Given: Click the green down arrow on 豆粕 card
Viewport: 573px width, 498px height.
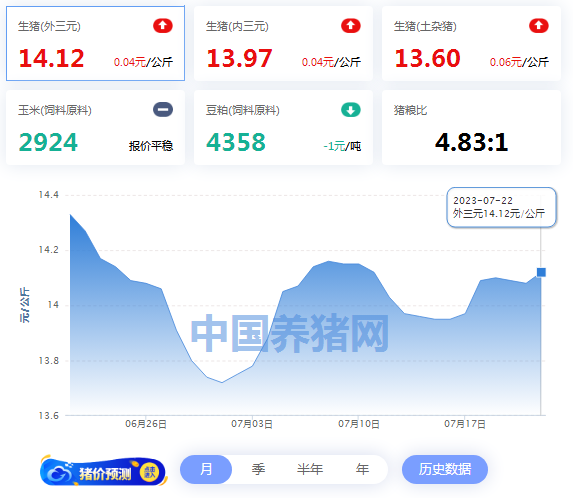Looking at the screenshot, I should pyautogui.click(x=351, y=110).
